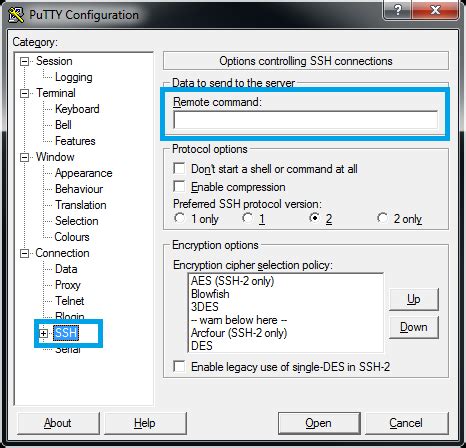Open the Proxy category

68,285
